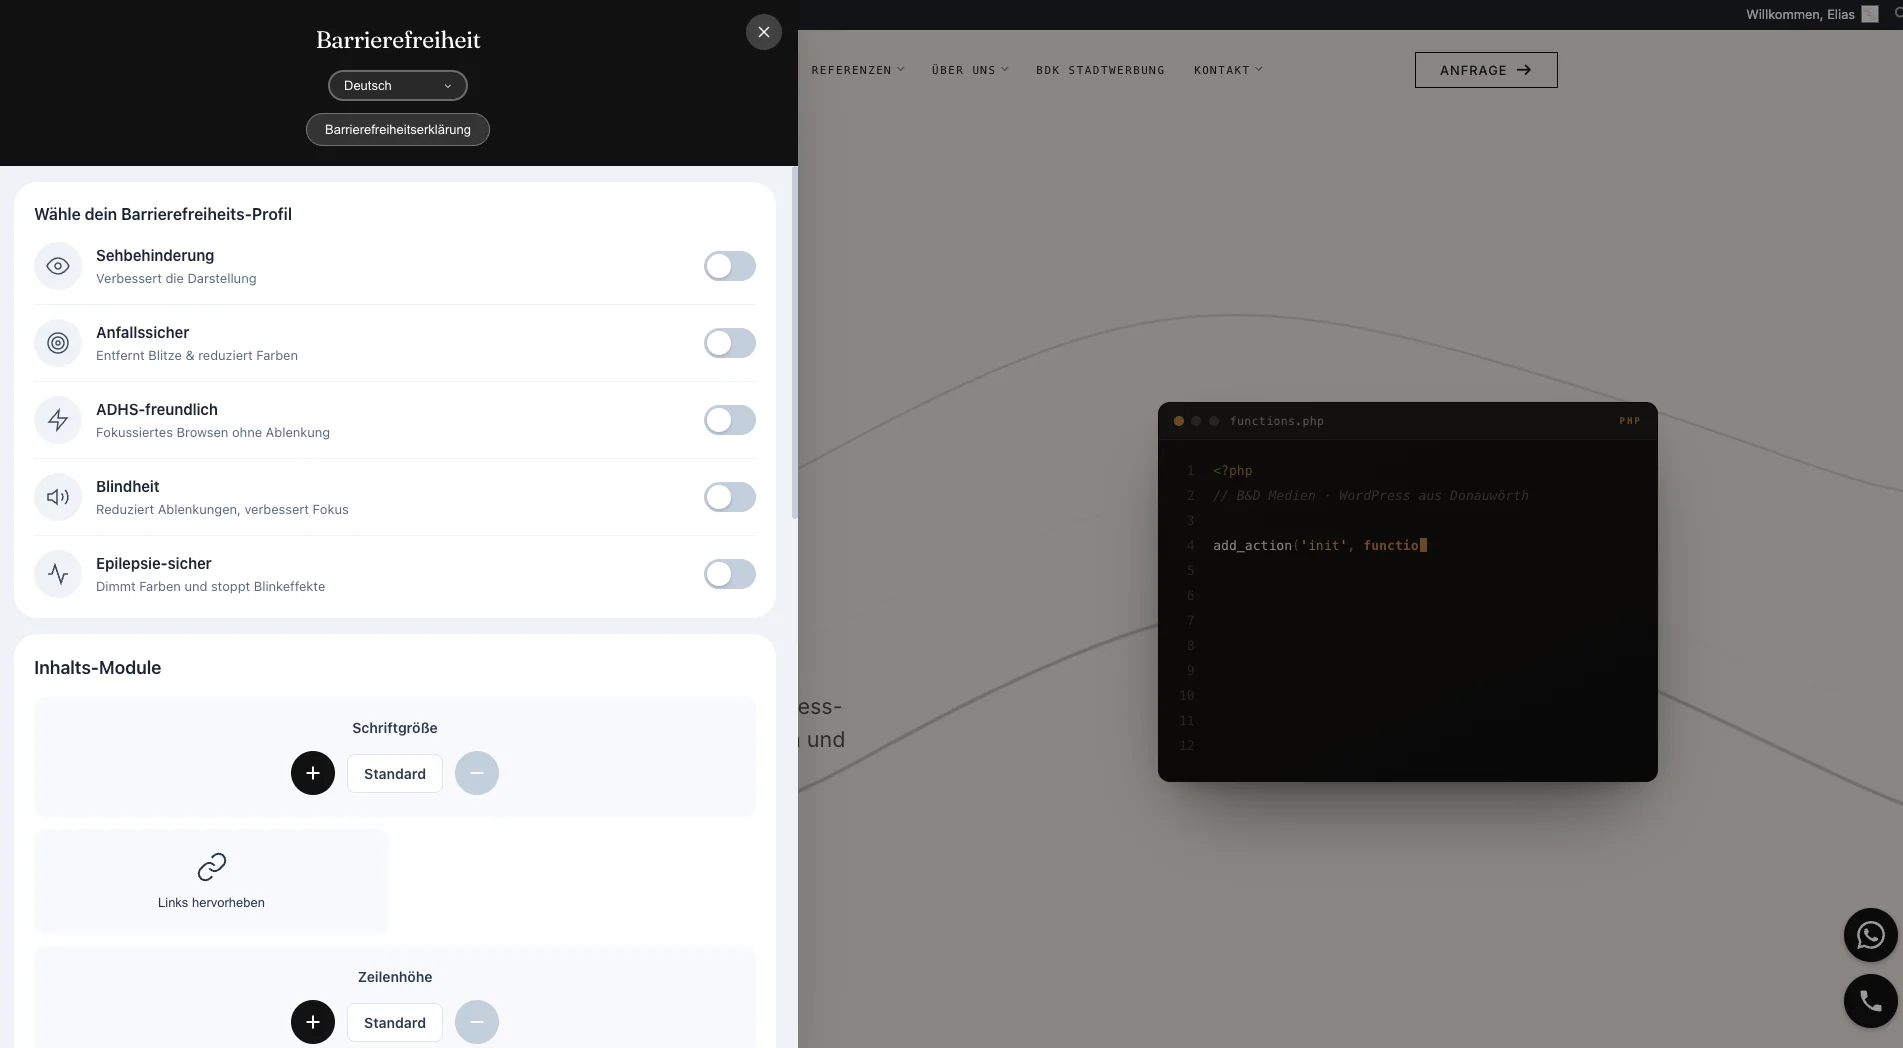Image resolution: width=1903 pixels, height=1048 pixels.
Task: Click the pulse icon for Epilepsie-sicher
Action: click(58, 574)
